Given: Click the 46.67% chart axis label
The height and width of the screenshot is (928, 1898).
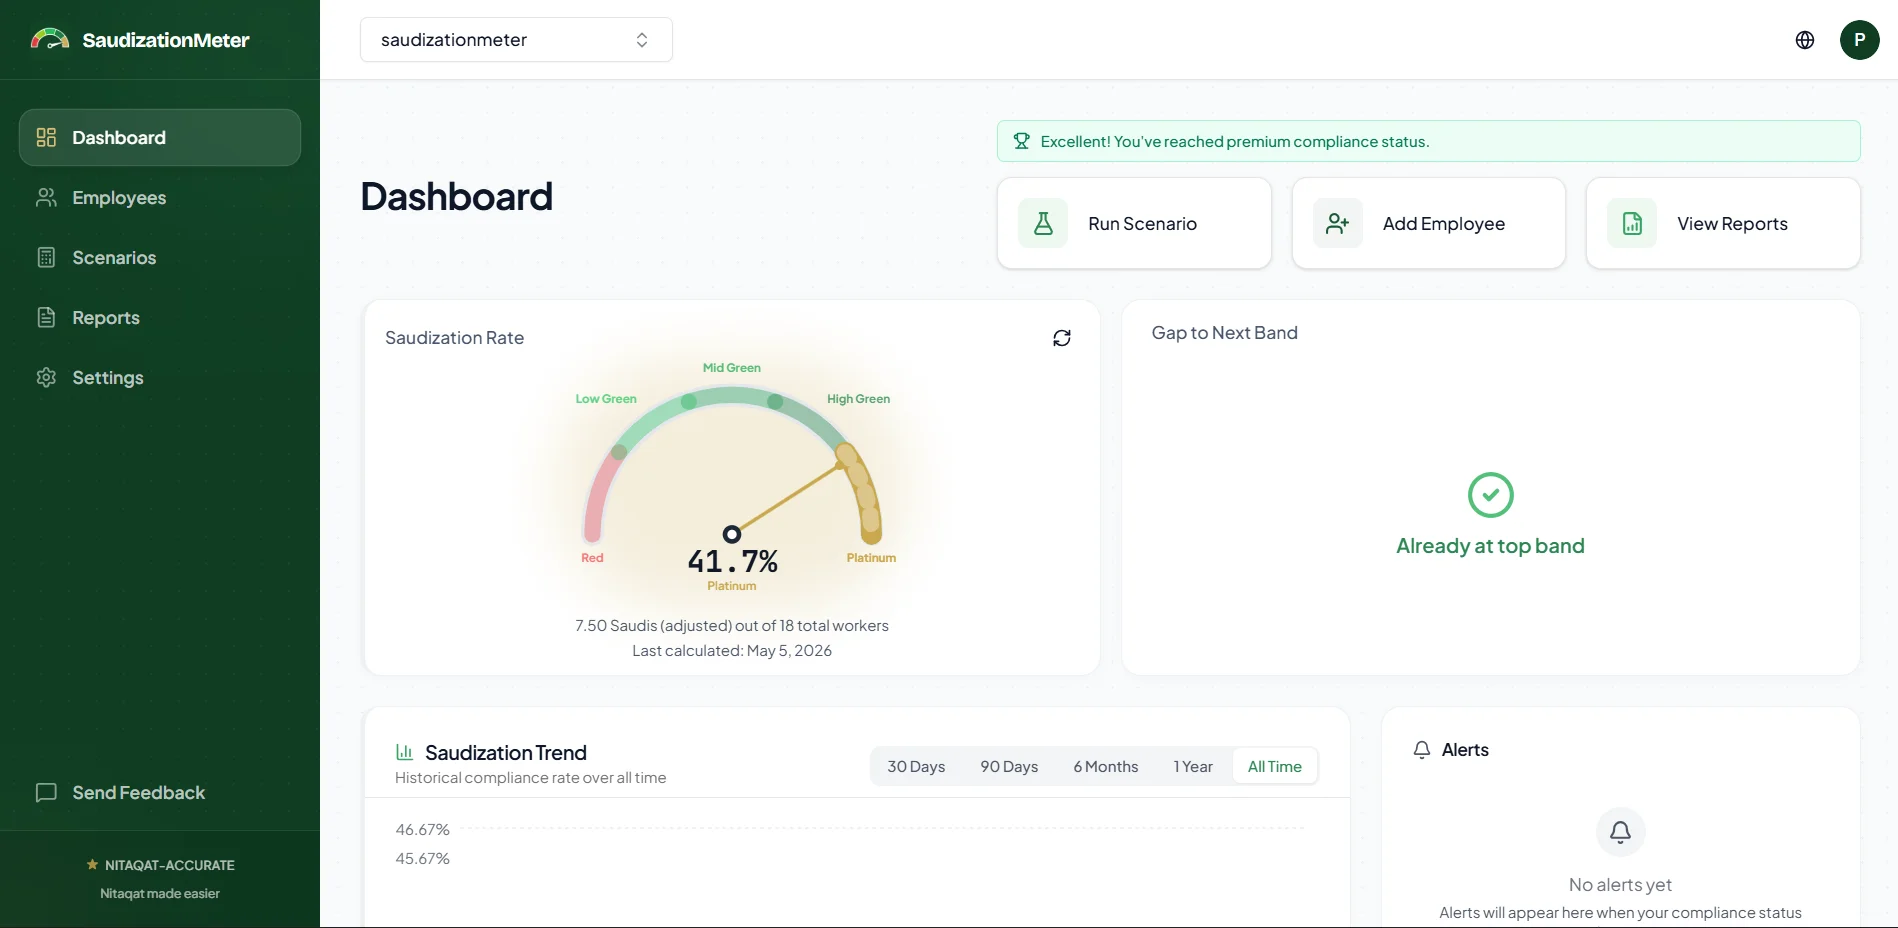Looking at the screenshot, I should coord(422,830).
